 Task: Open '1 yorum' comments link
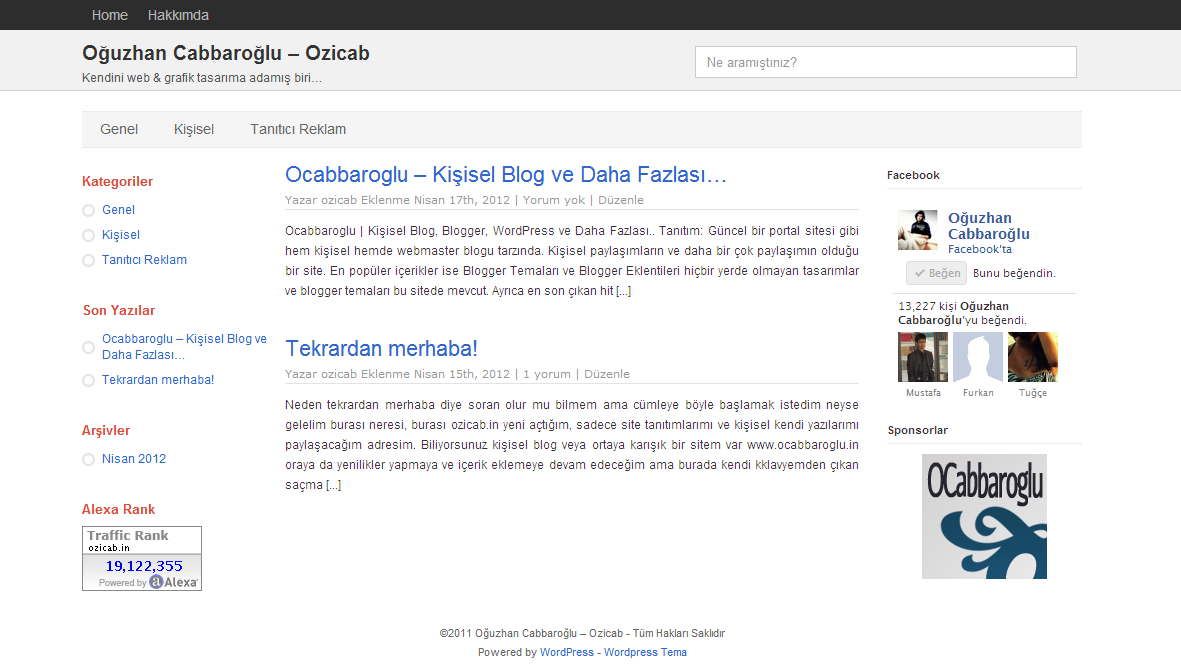(547, 374)
